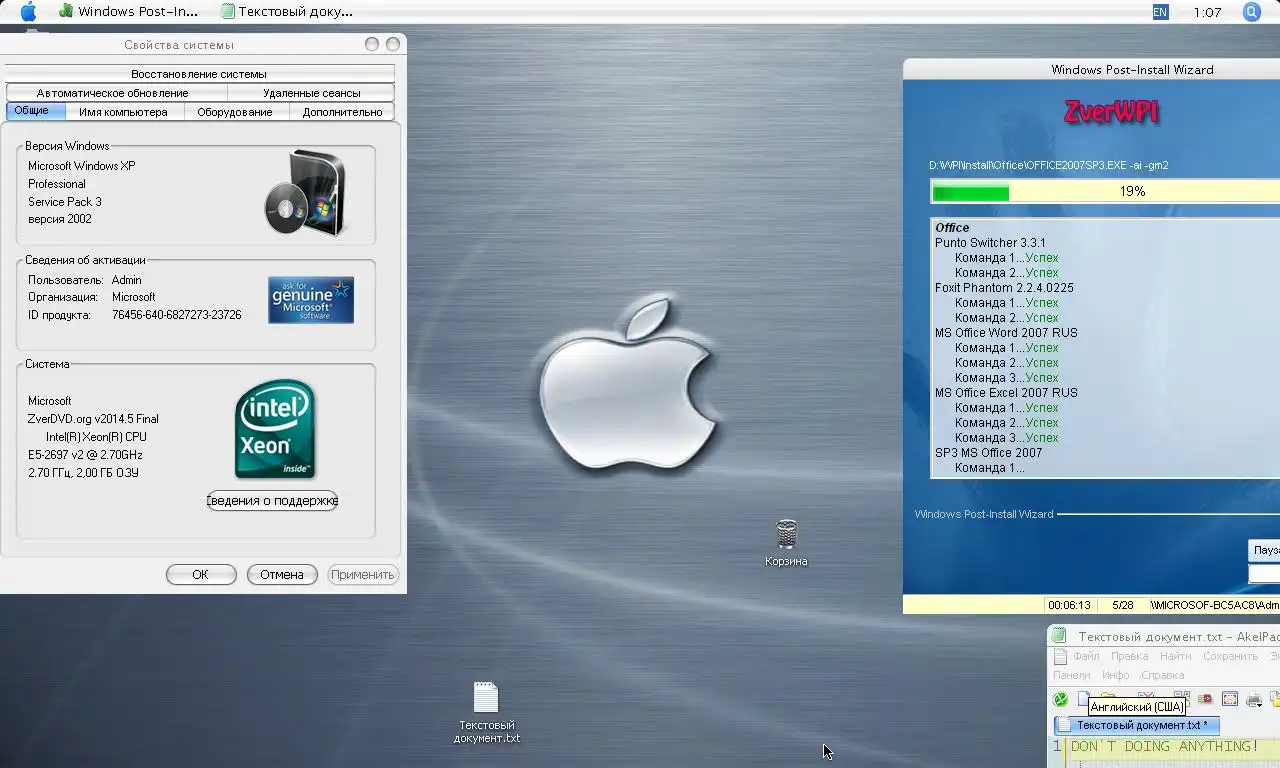1280x768 pixels.
Task: Click the notepad icon left of Файл menu
Action: [x=1059, y=657]
